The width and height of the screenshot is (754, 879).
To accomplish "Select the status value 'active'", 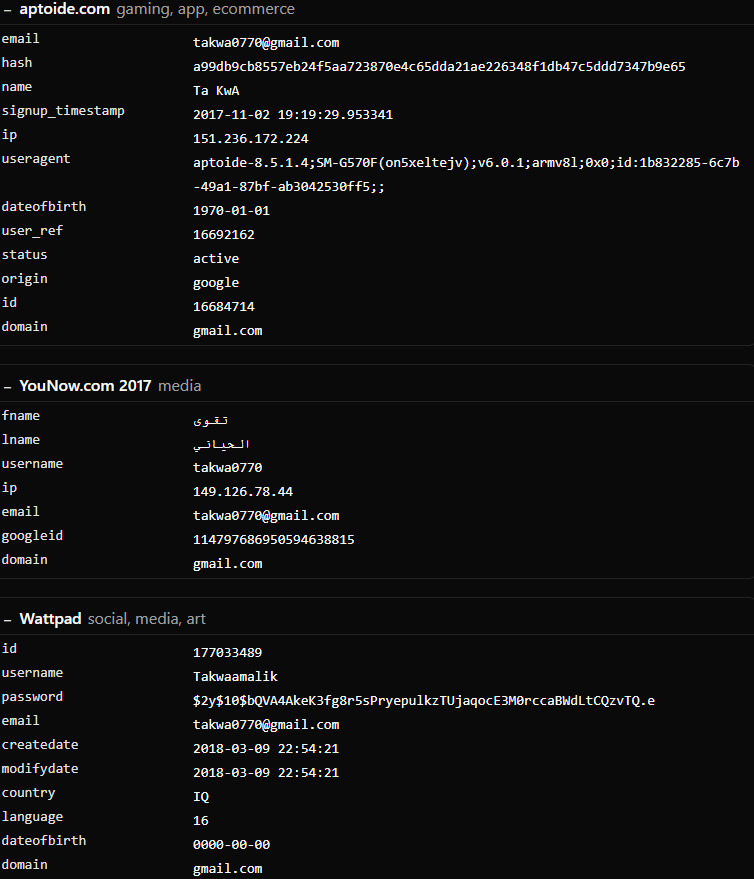I will click(216, 259).
